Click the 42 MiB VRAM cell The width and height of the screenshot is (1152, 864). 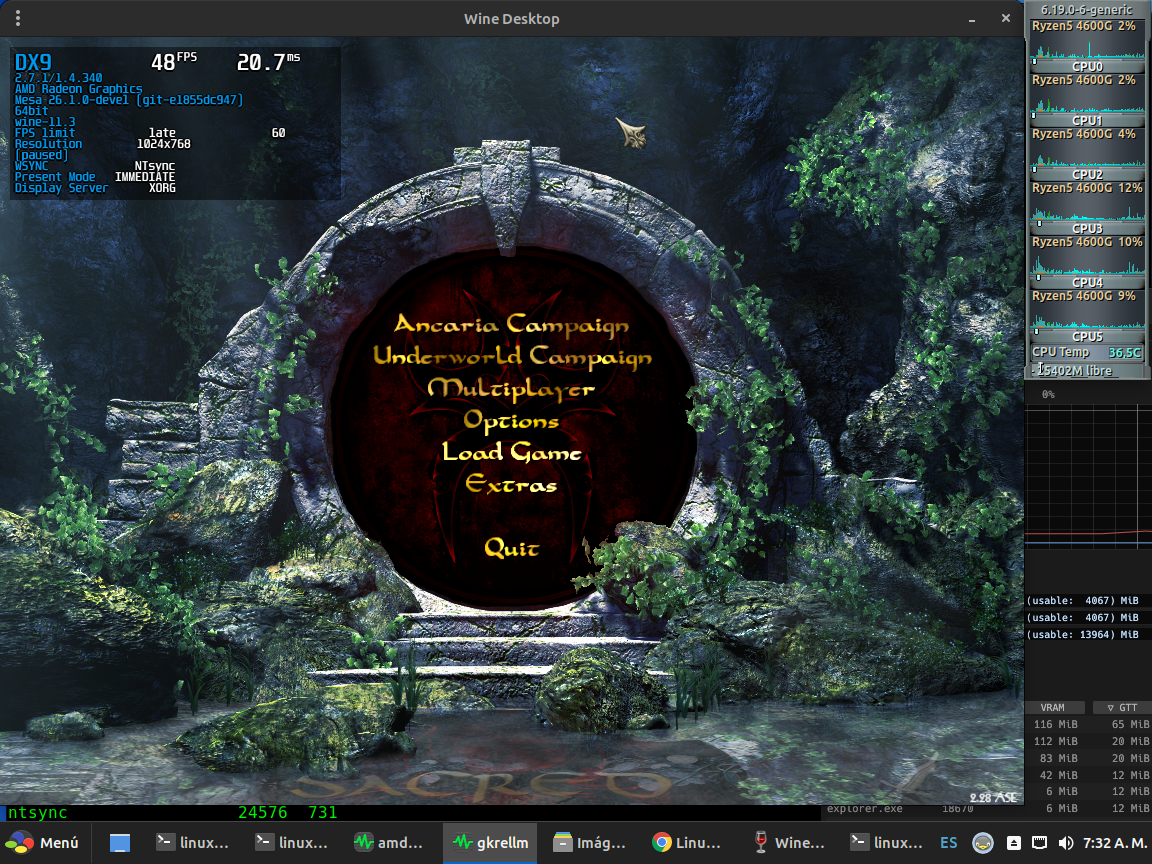tap(1059, 775)
